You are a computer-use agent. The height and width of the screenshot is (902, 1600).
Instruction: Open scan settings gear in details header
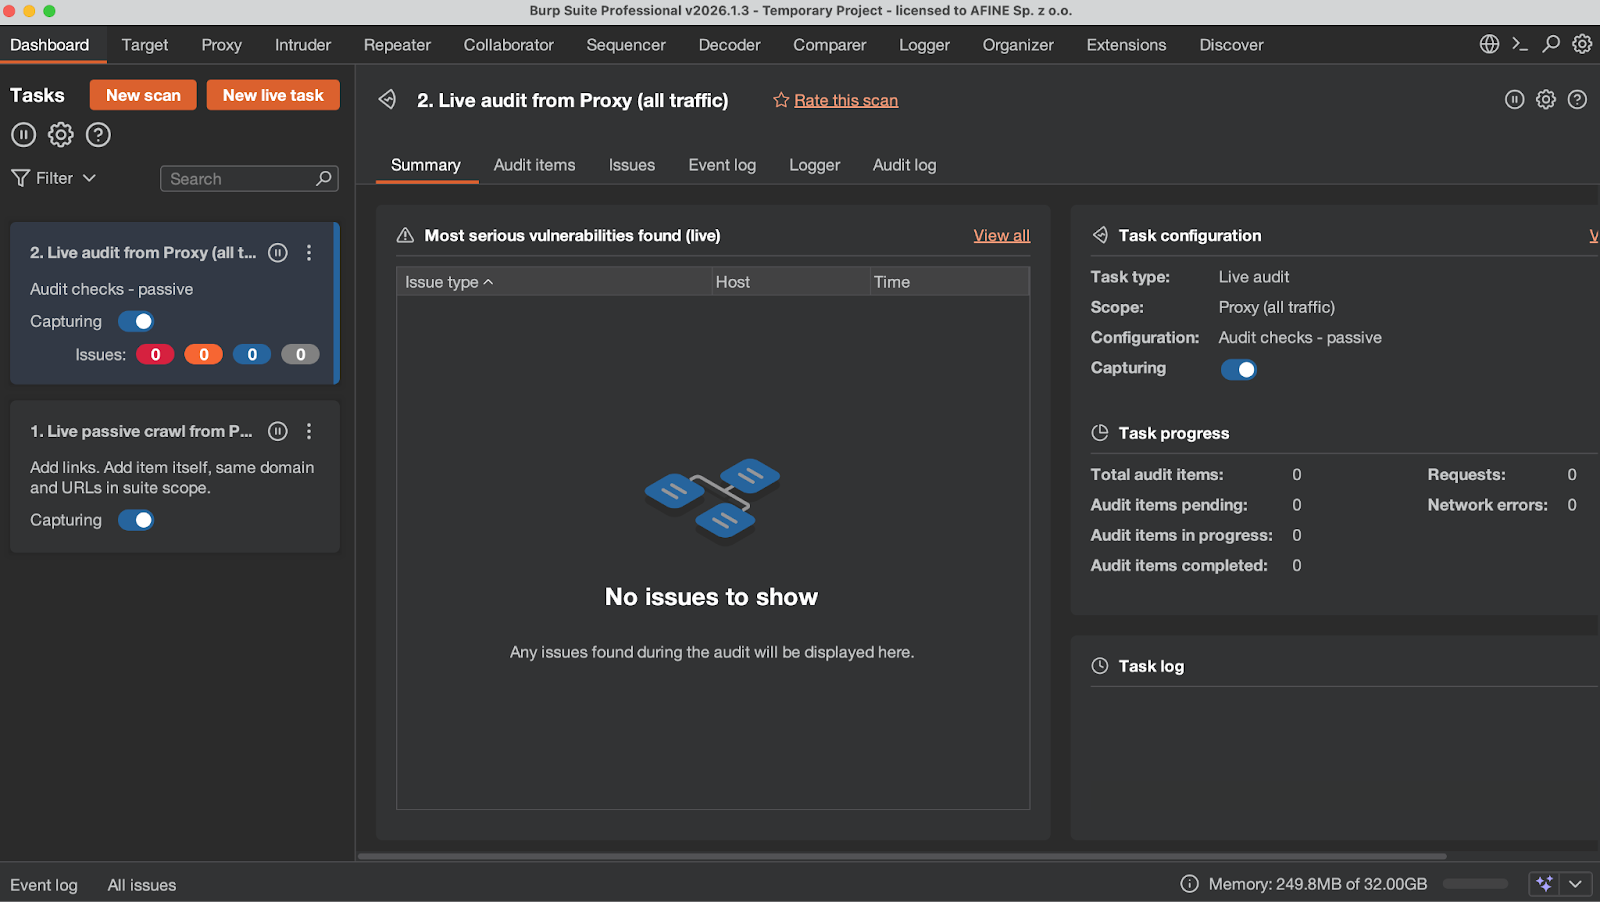point(1546,99)
